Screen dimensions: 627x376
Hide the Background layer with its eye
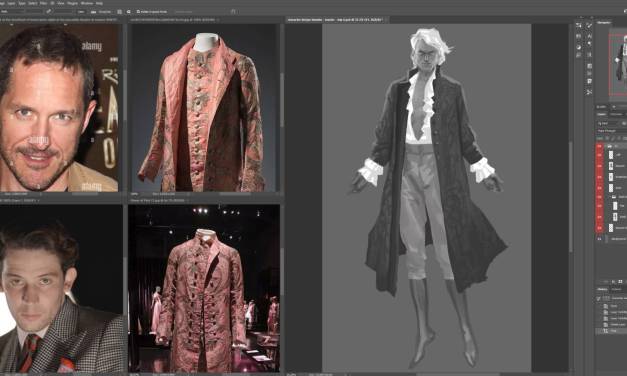(x=599, y=239)
